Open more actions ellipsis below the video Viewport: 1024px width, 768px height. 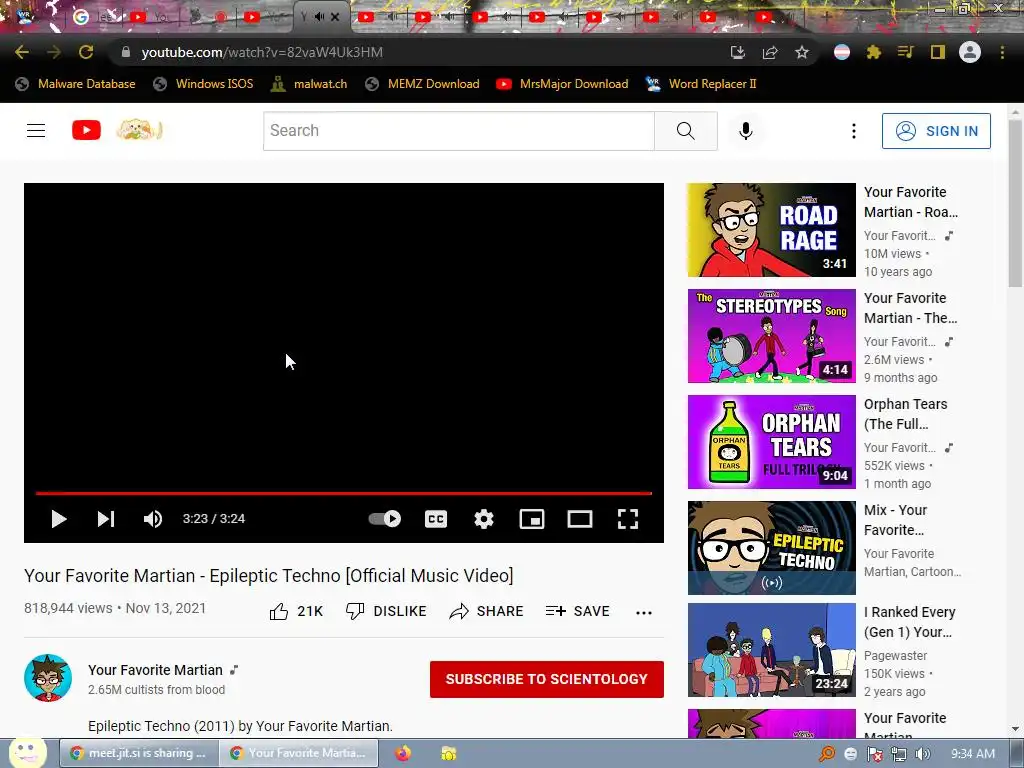click(x=644, y=613)
